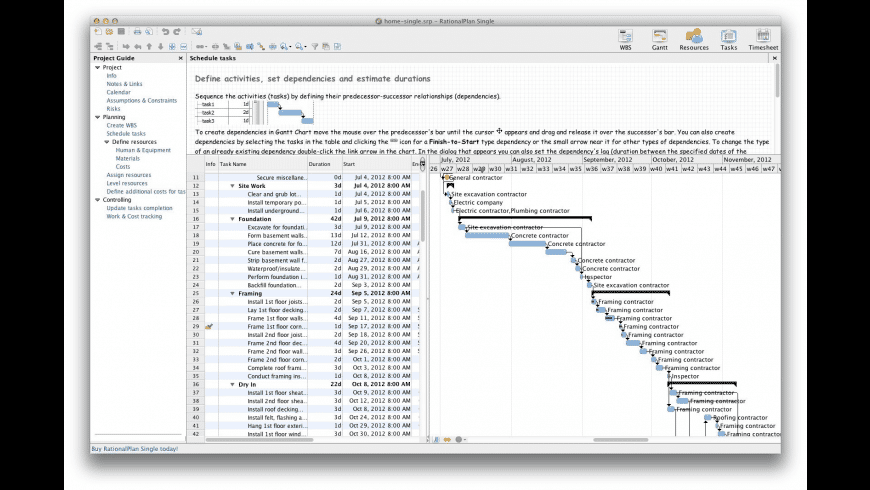Open the Tasks view
Viewport: 870px width, 490px height.
[x=729, y=40]
